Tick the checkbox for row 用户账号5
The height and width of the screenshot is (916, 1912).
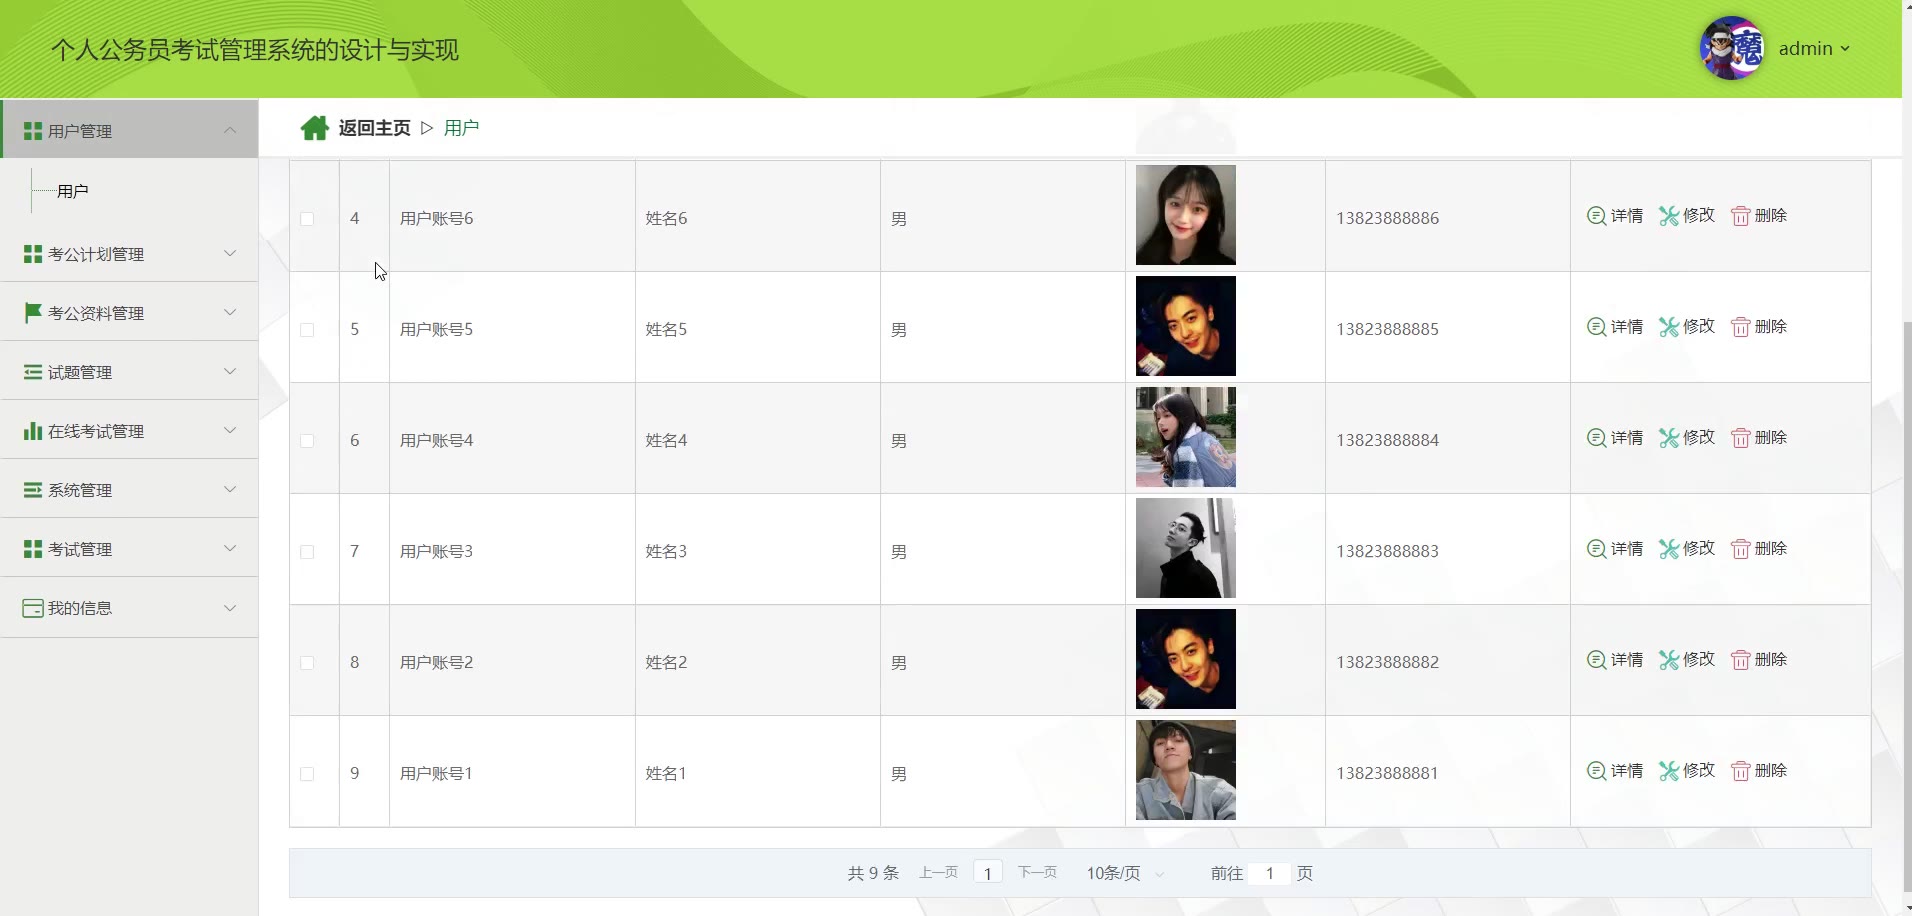point(307,330)
